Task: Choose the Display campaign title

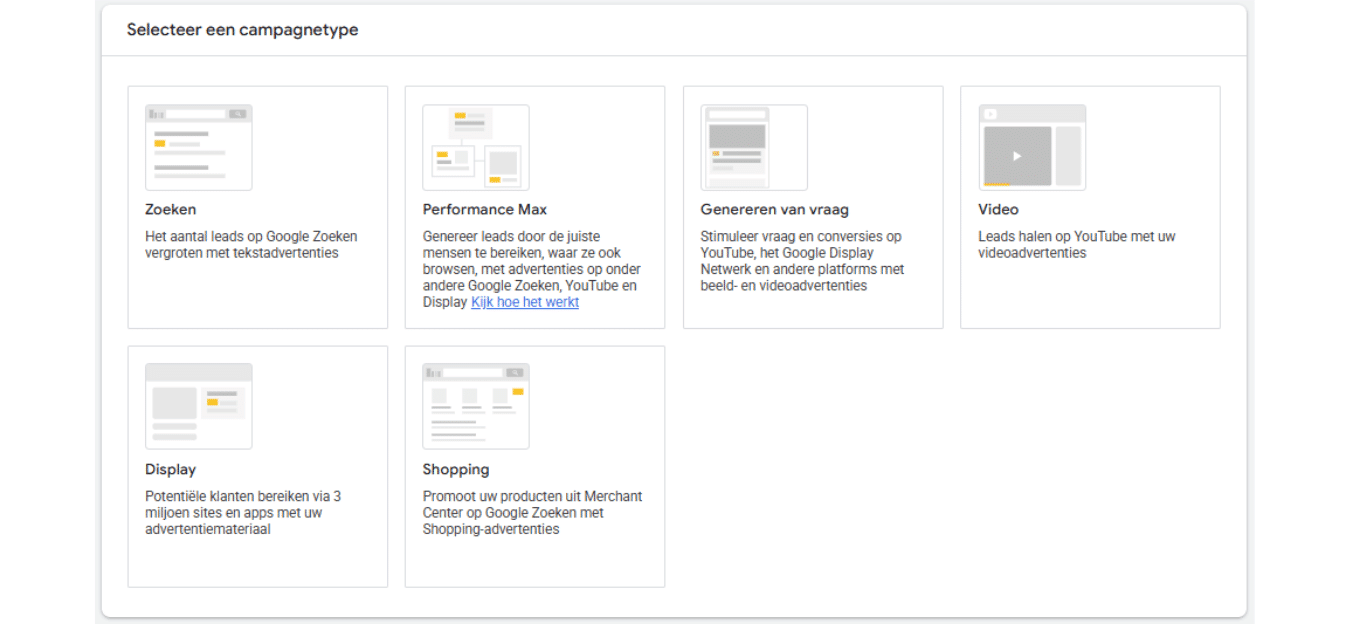Action: 170,470
